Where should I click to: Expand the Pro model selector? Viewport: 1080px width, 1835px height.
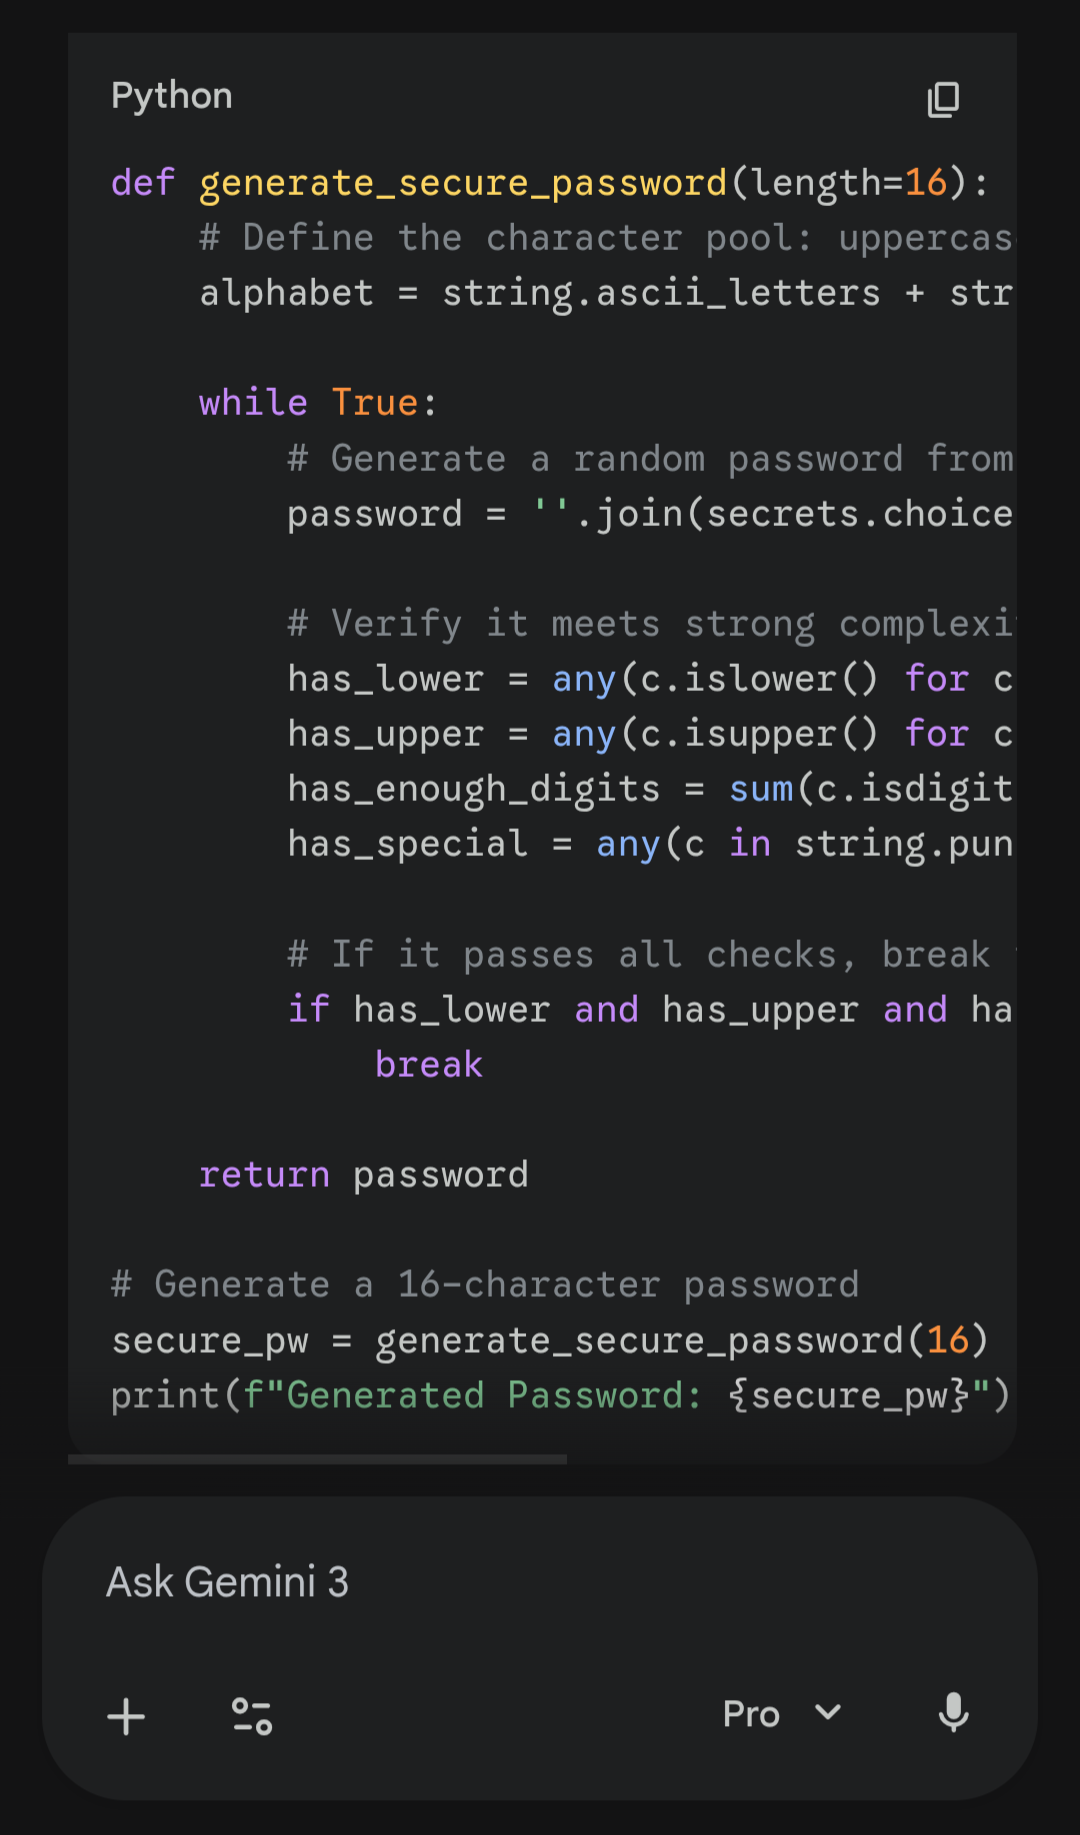782,1714
